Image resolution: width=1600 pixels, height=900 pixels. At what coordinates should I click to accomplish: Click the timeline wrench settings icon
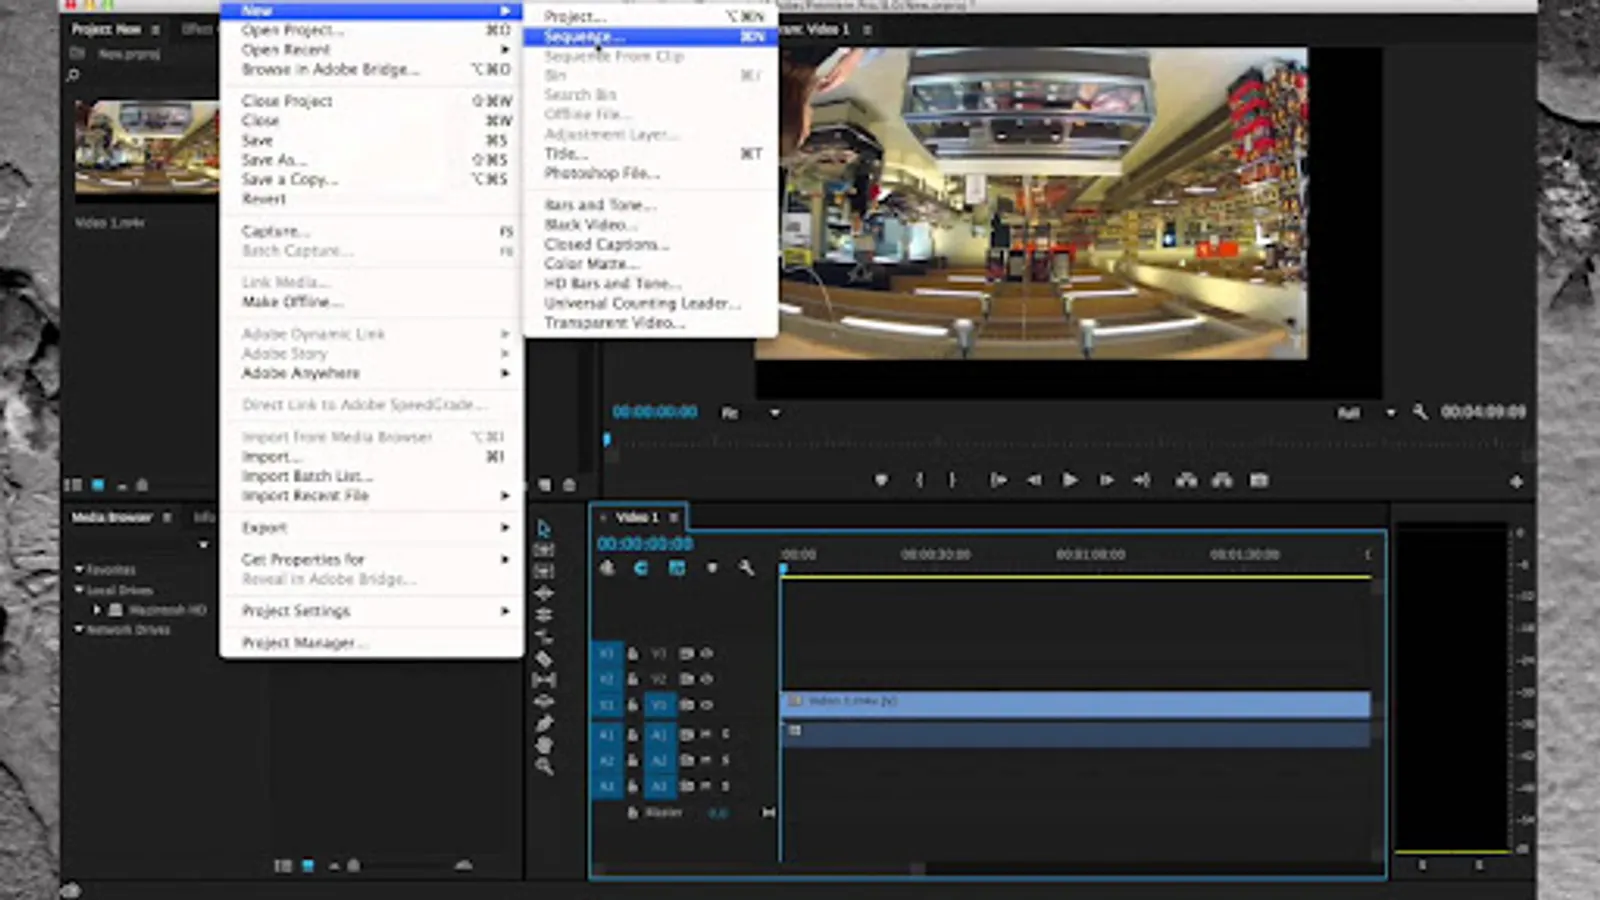pos(746,568)
